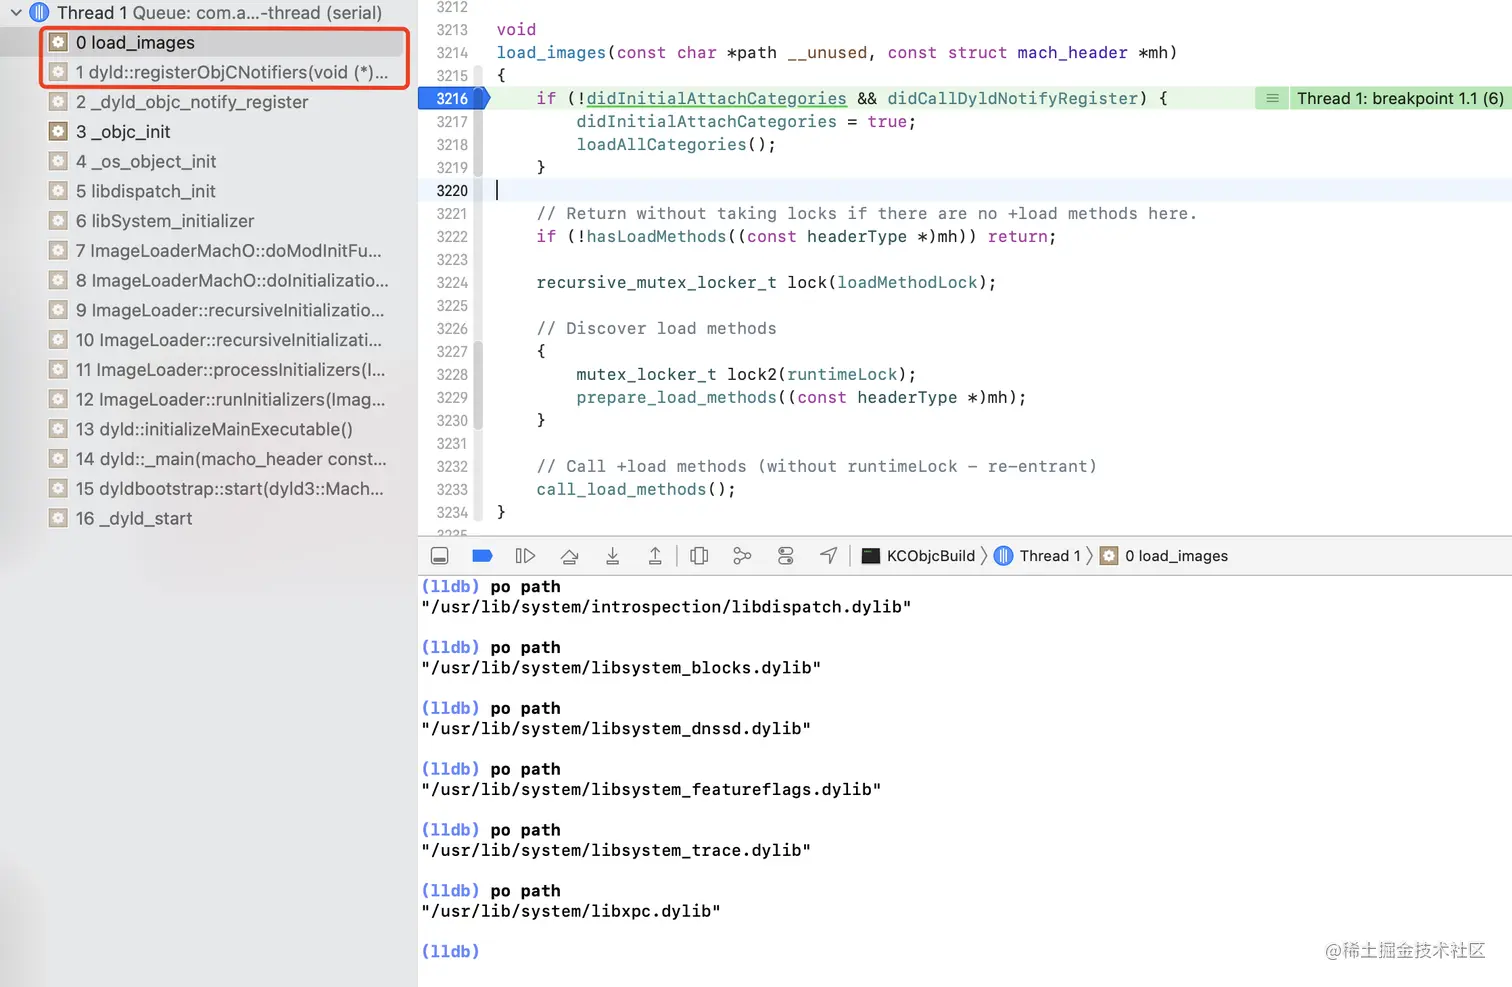The image size is (1512, 987).
Task: Click the libdispatch.dylib path output in console
Action: tap(666, 607)
